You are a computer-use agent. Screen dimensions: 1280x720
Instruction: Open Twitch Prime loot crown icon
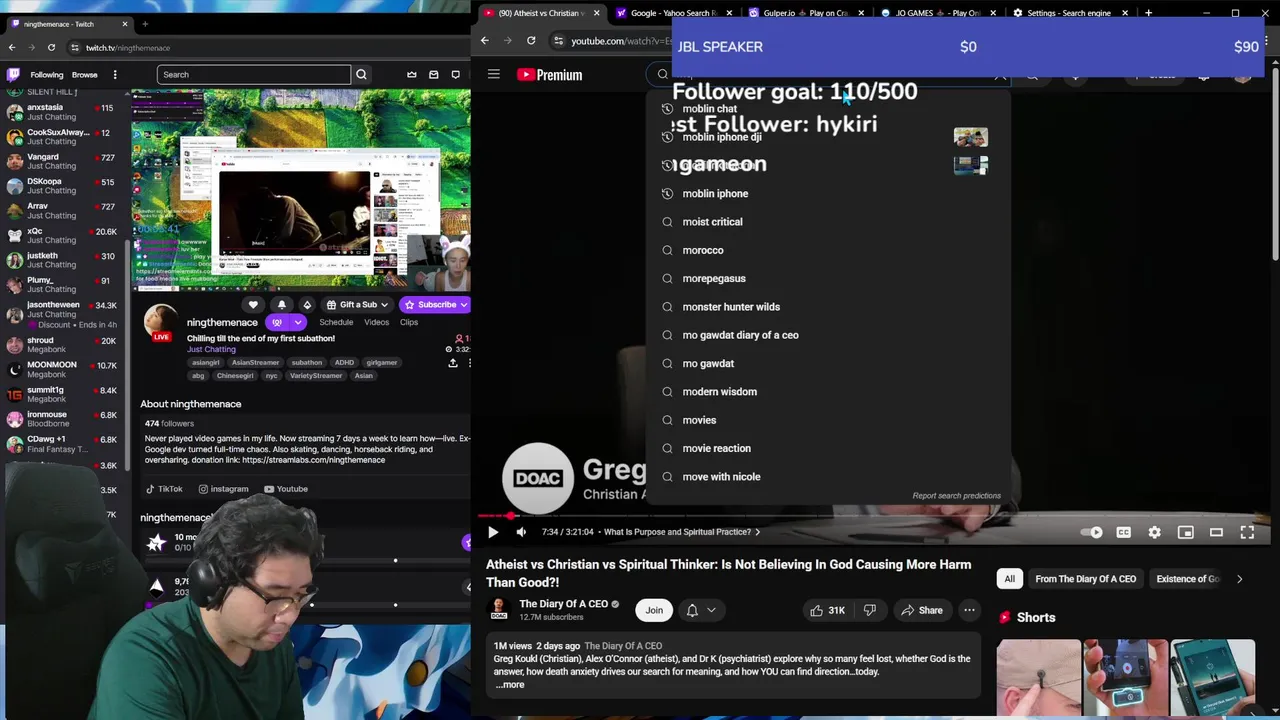click(x=412, y=74)
